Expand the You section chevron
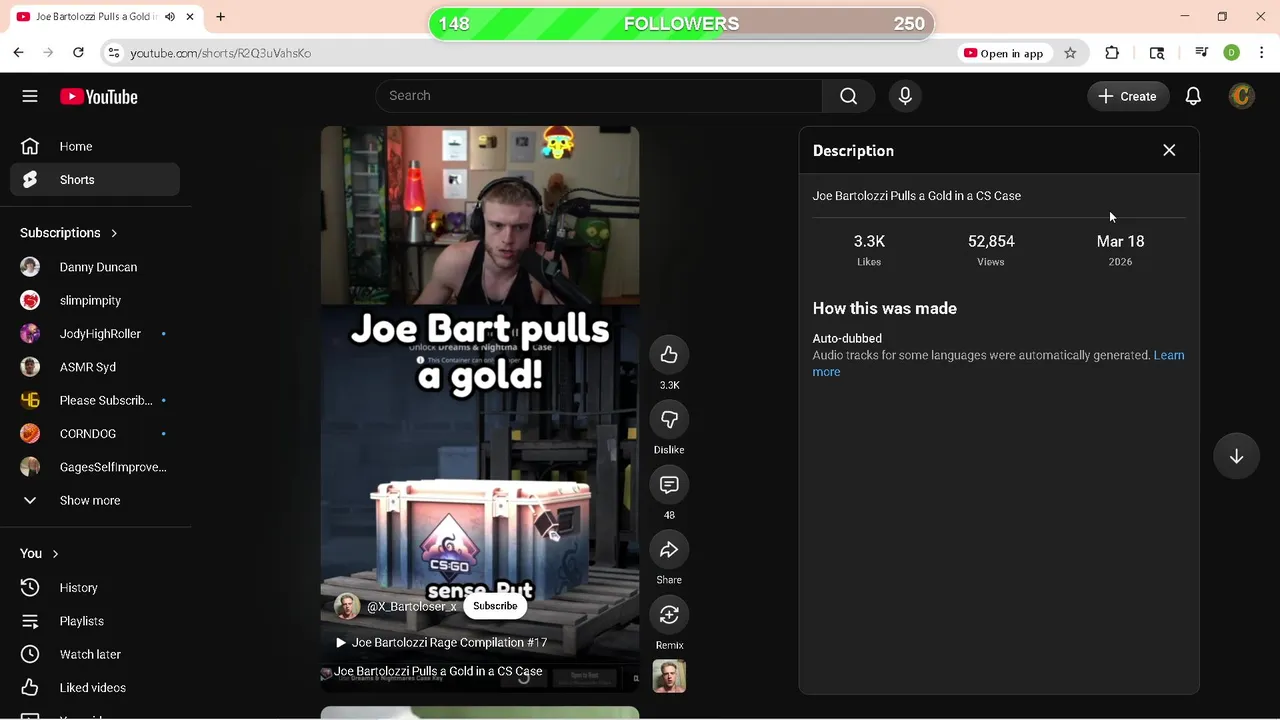 point(55,554)
